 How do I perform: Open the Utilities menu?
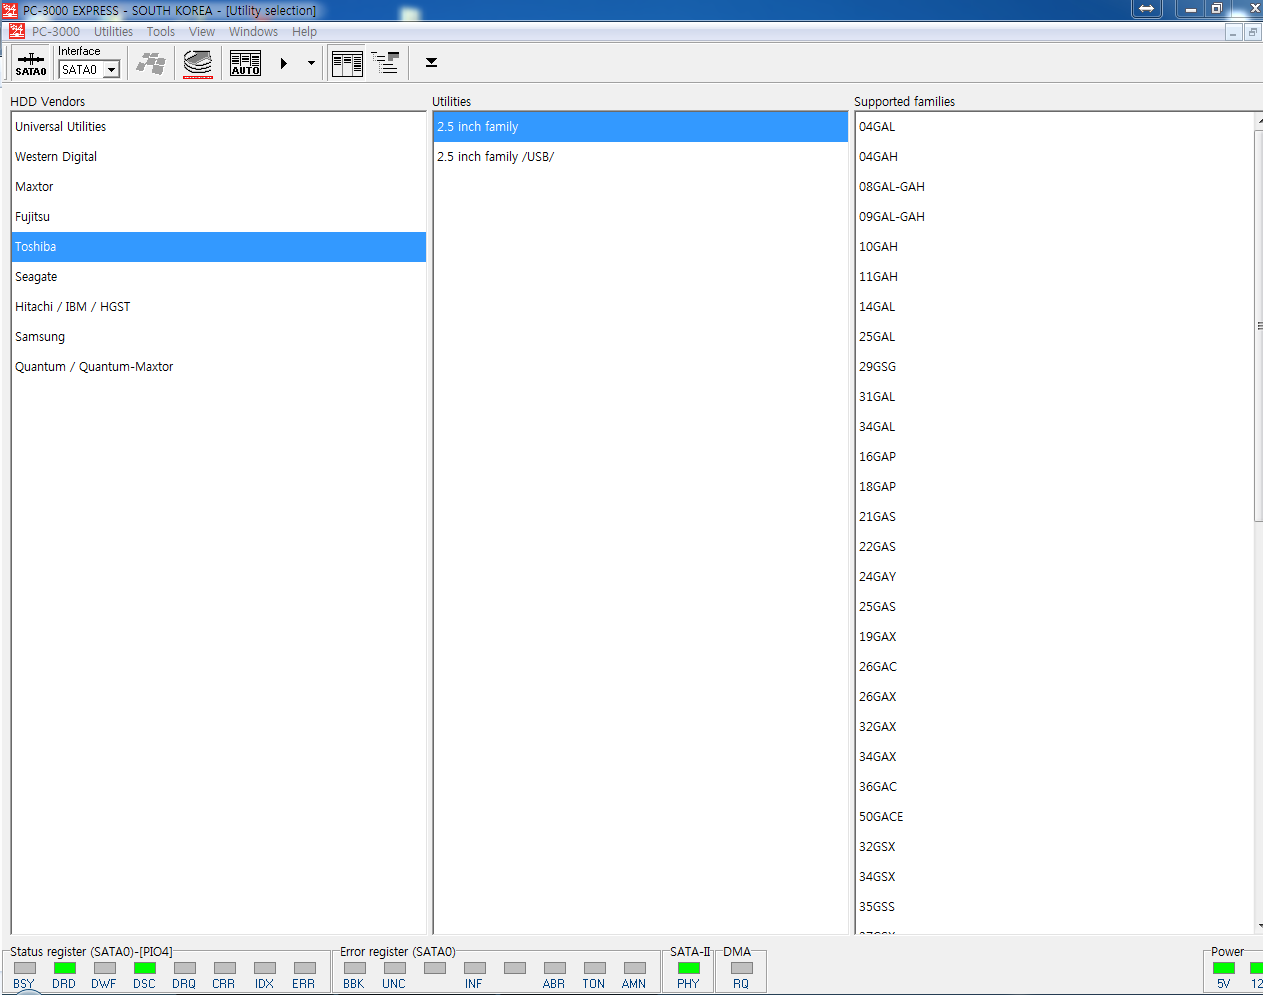click(114, 32)
